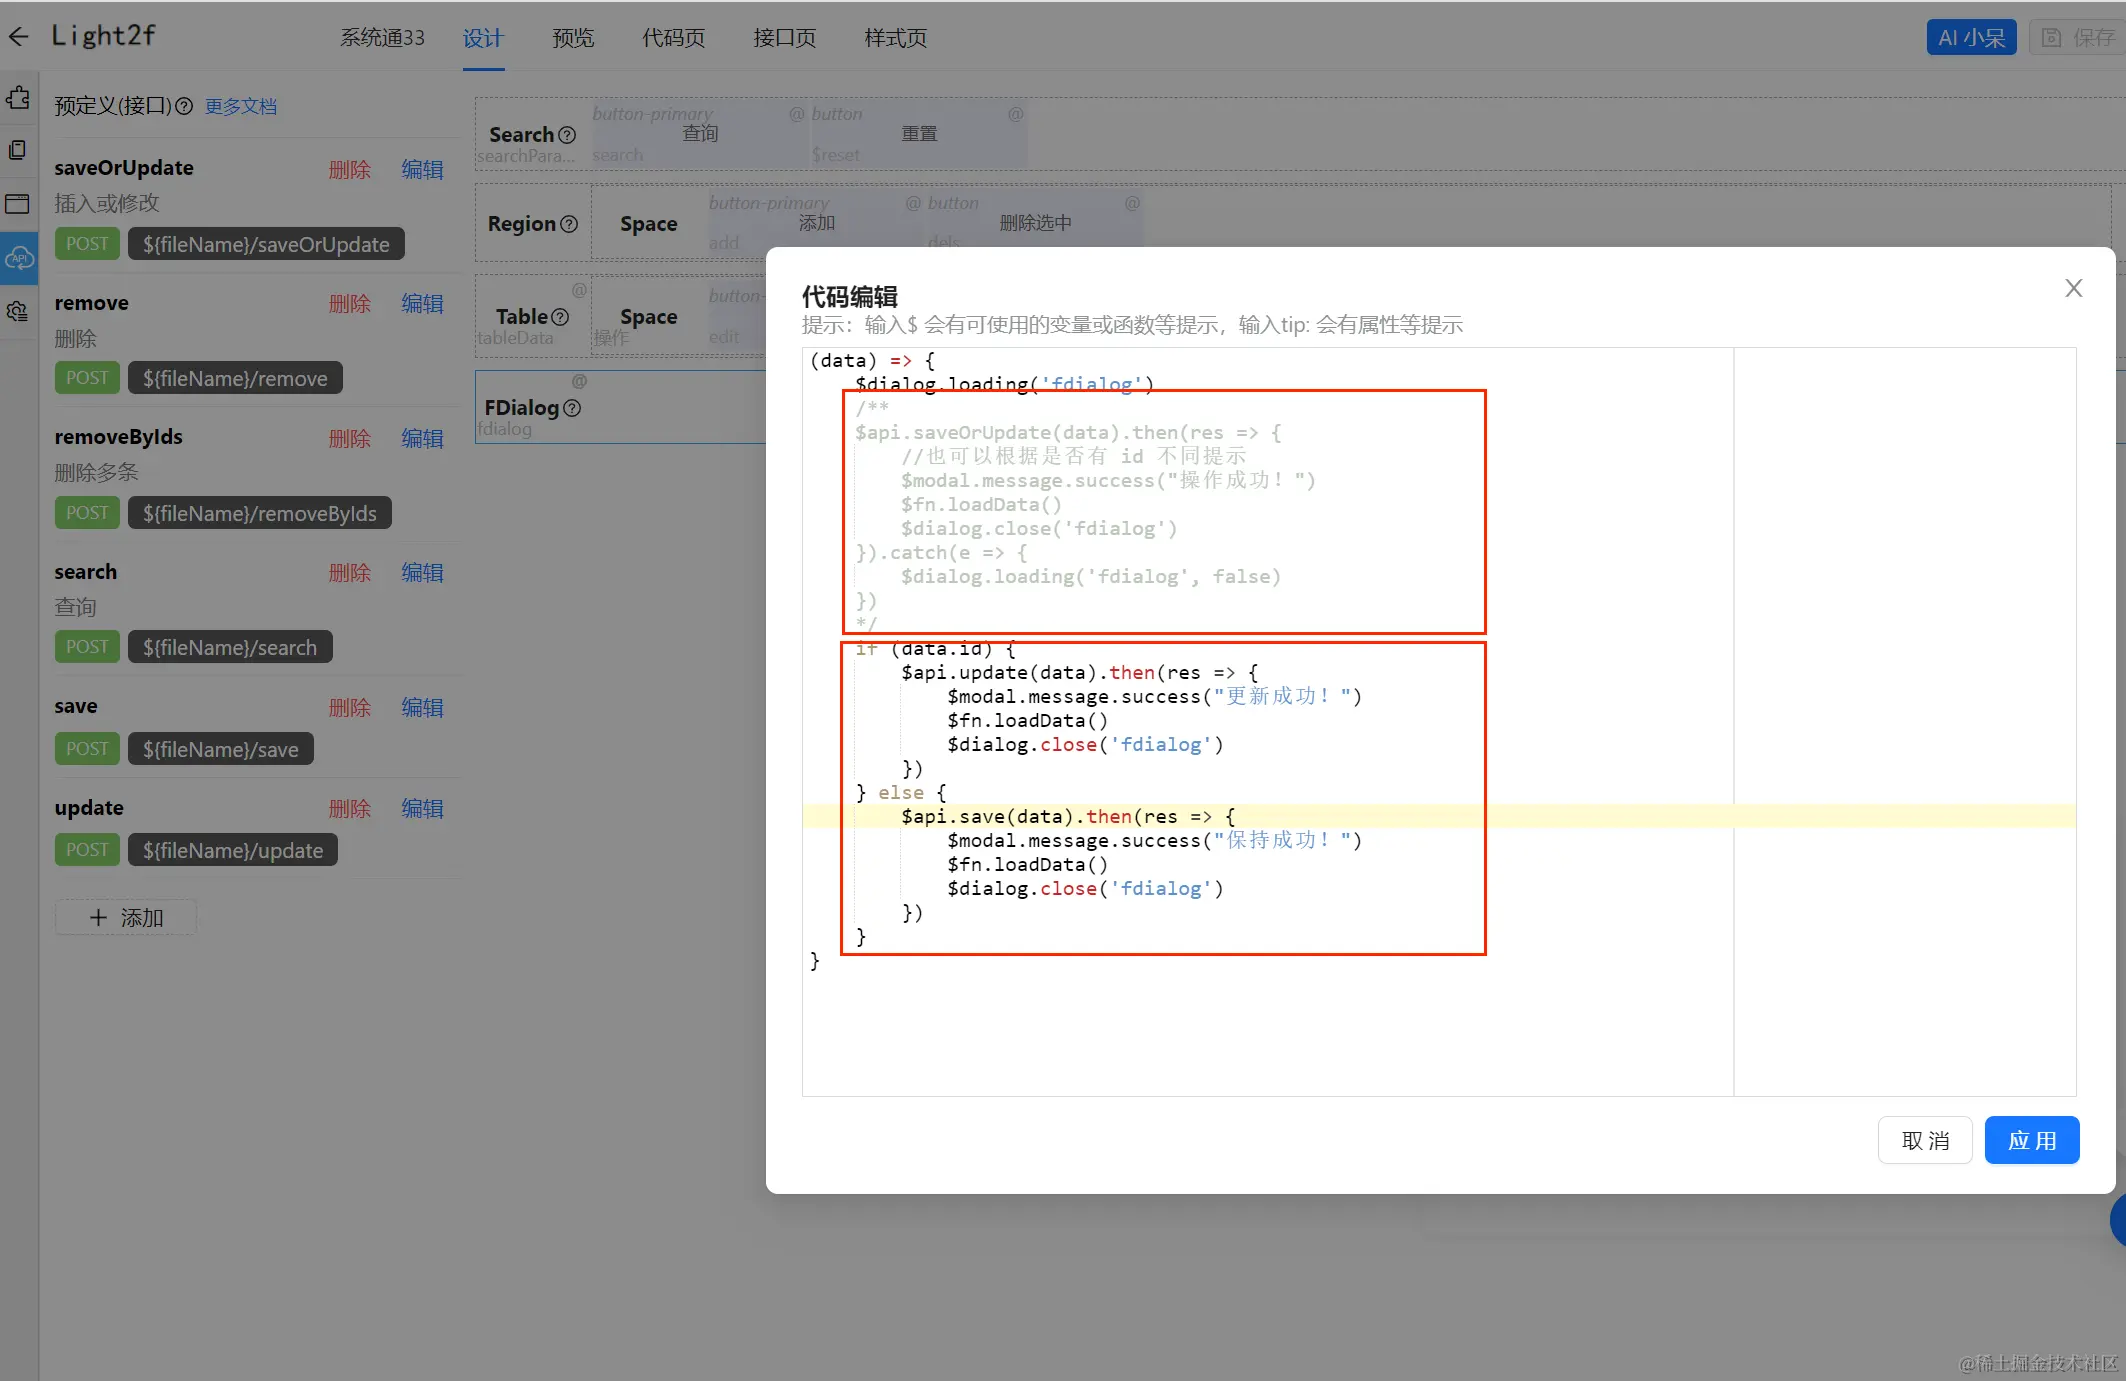Click the help icon next to FDialog
2126x1381 pixels.
[x=572, y=408]
